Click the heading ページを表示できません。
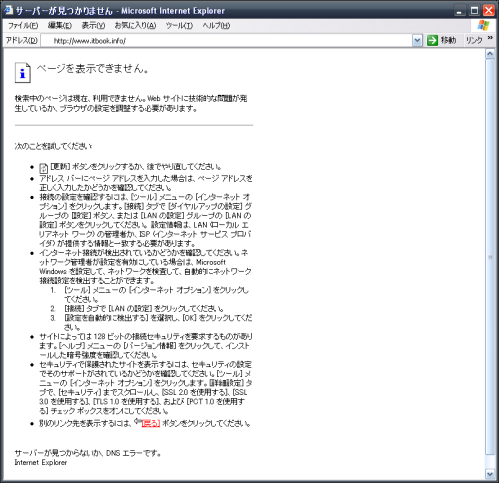 pyautogui.click(x=92, y=69)
